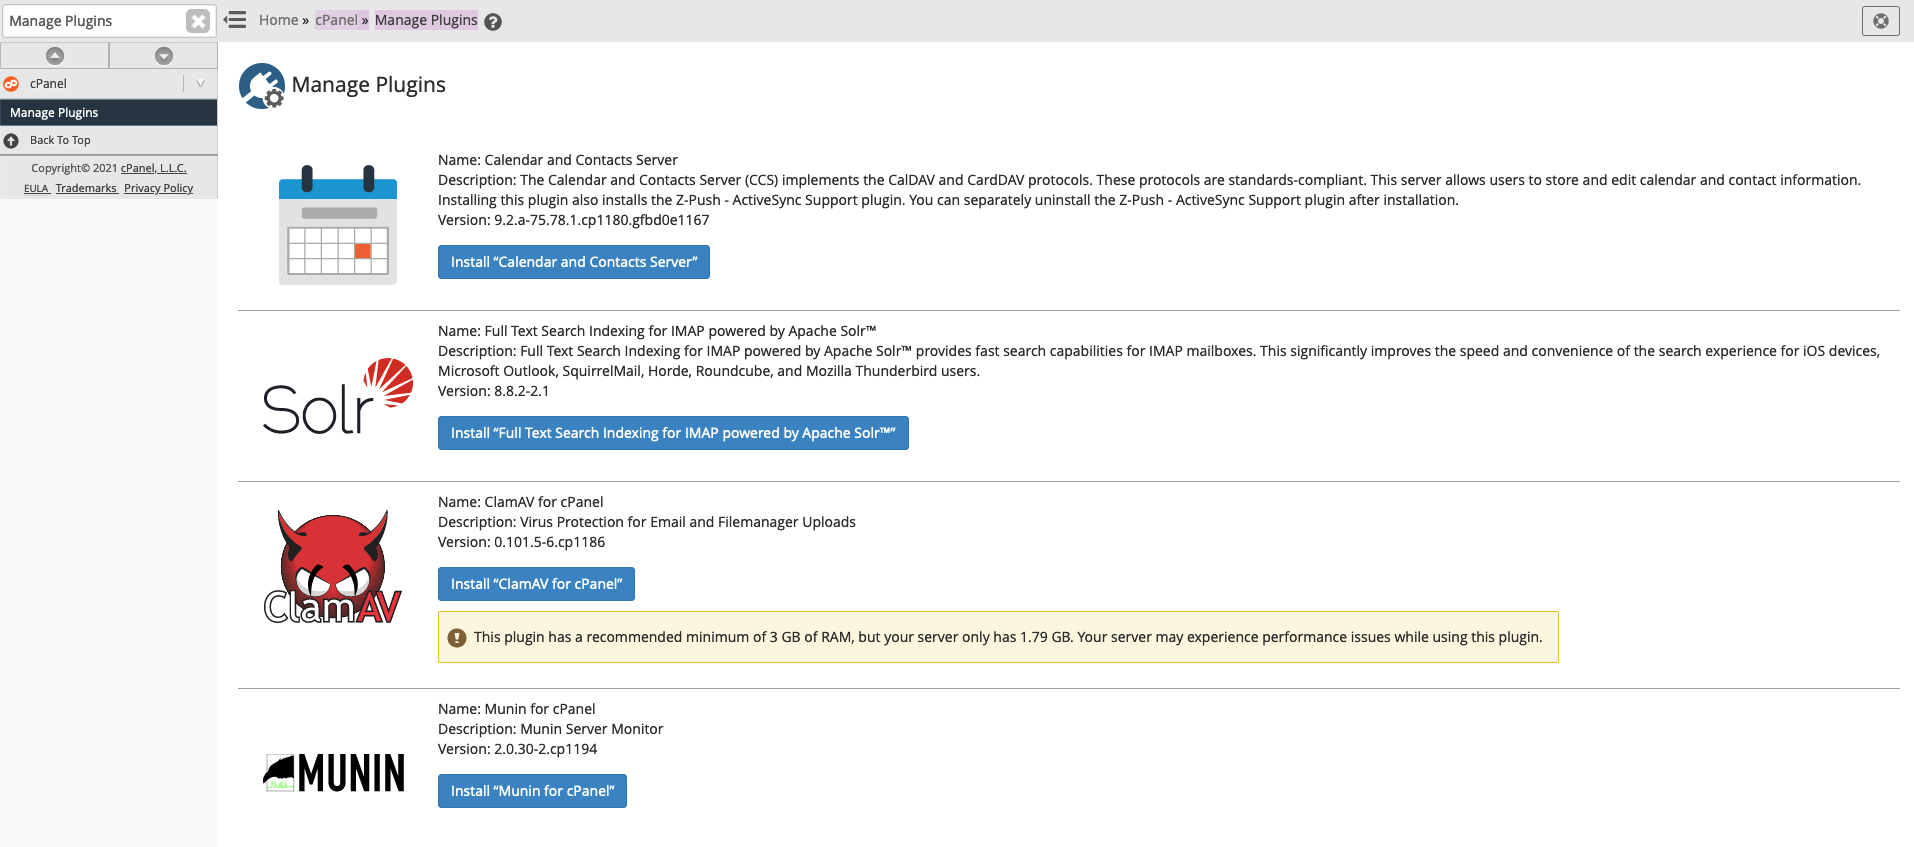The width and height of the screenshot is (1914, 847).
Task: Open the EULA link
Action: 36,188
